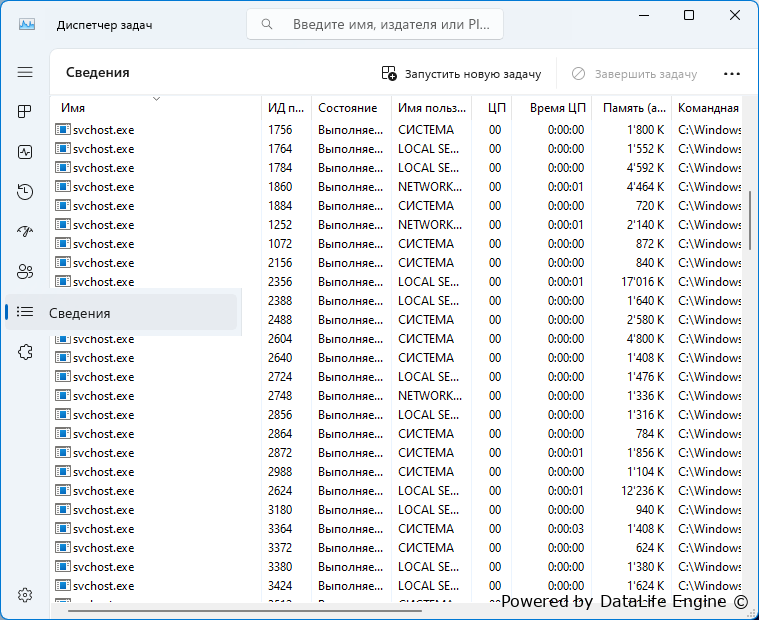Focus the search field for name or PID

pos(375,24)
